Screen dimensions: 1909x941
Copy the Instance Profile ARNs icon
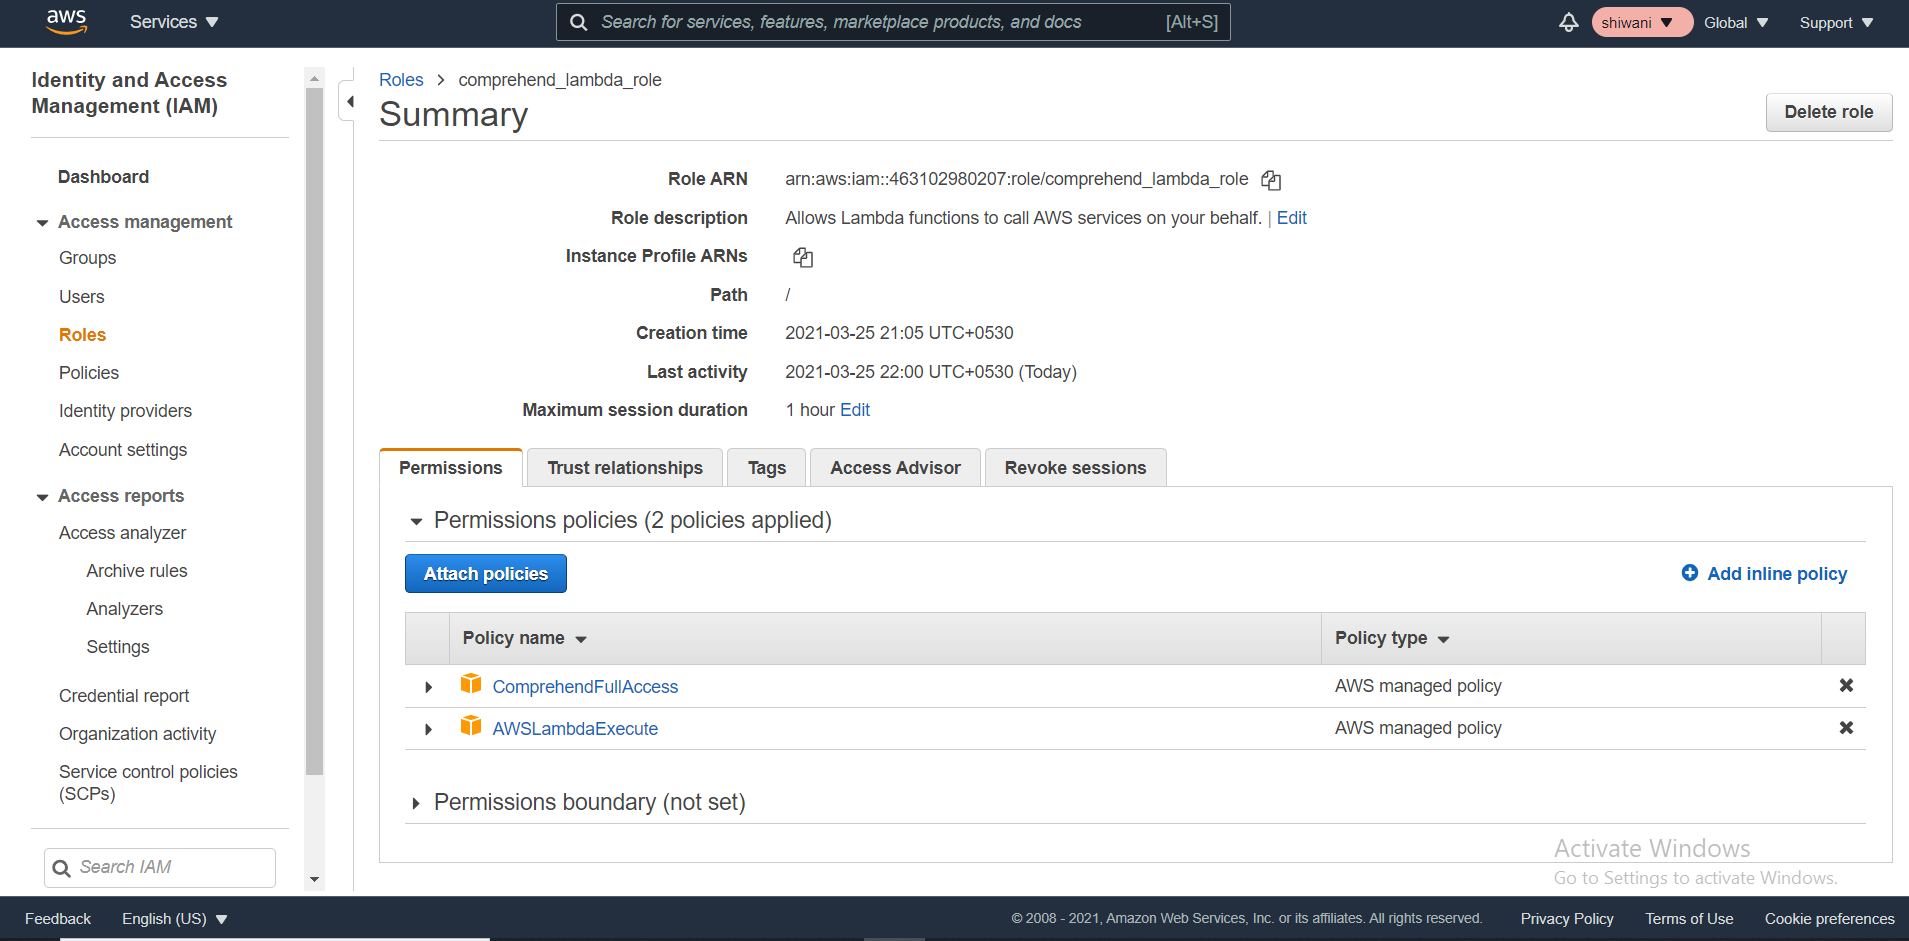[802, 257]
